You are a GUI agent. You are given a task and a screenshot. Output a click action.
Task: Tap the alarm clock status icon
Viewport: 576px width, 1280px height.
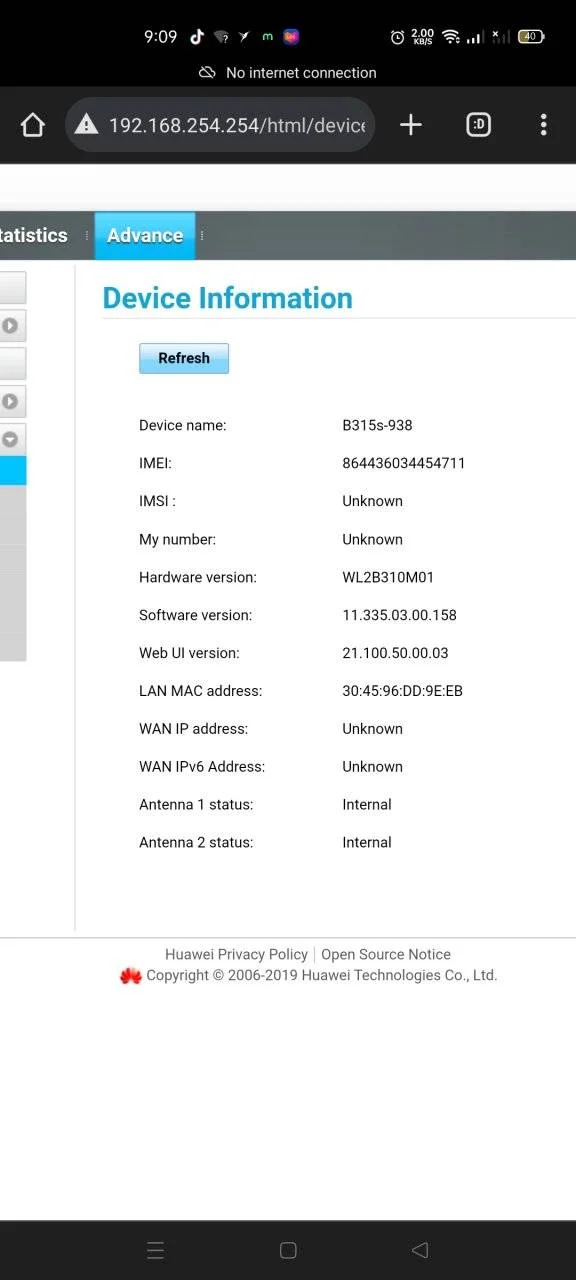(397, 37)
